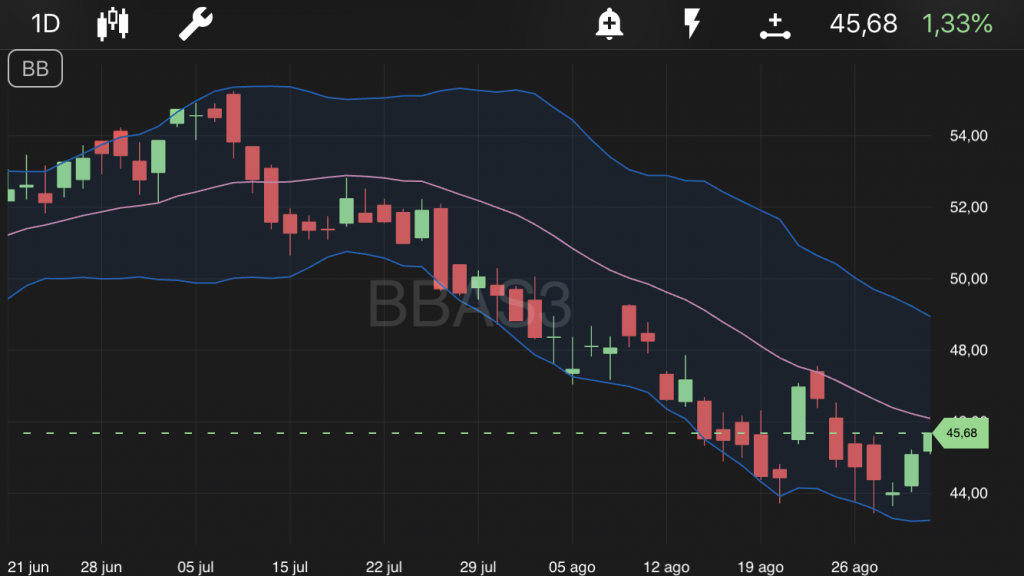
Task: Tap the 26 ago date label
Action: pos(854,567)
